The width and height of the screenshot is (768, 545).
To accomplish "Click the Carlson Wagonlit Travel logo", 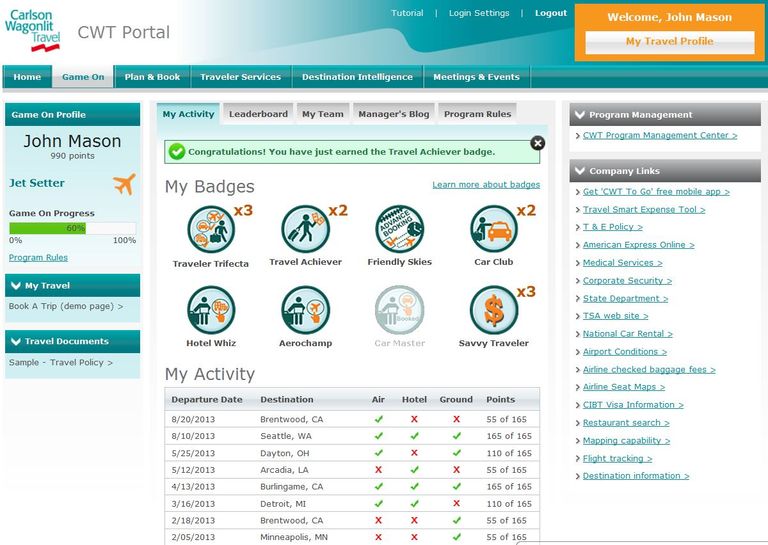I will click(33, 30).
